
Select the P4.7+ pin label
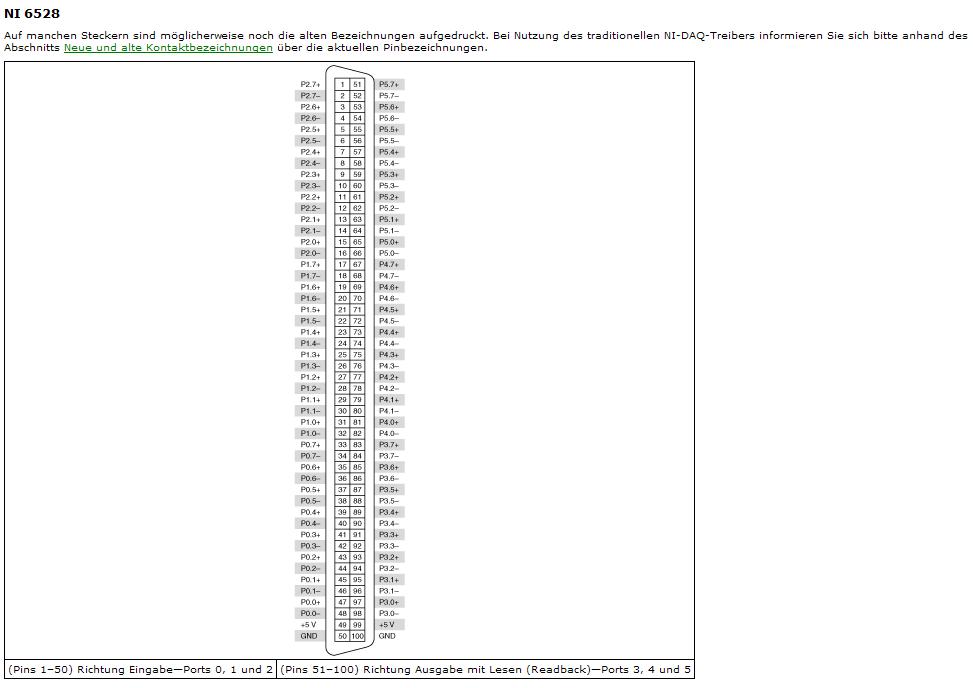coord(389,264)
